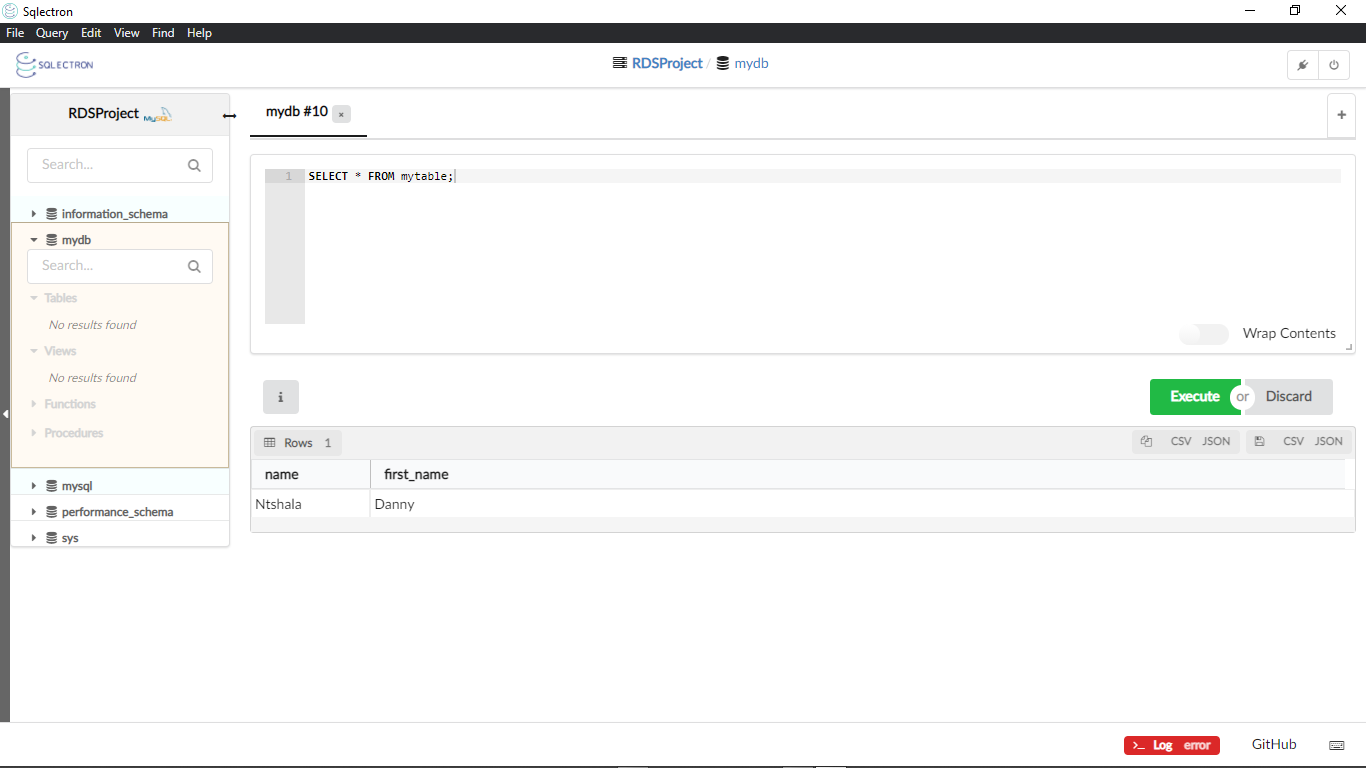1366x768 pixels.
Task: Click the plug reconnect icon
Action: coord(1302,65)
